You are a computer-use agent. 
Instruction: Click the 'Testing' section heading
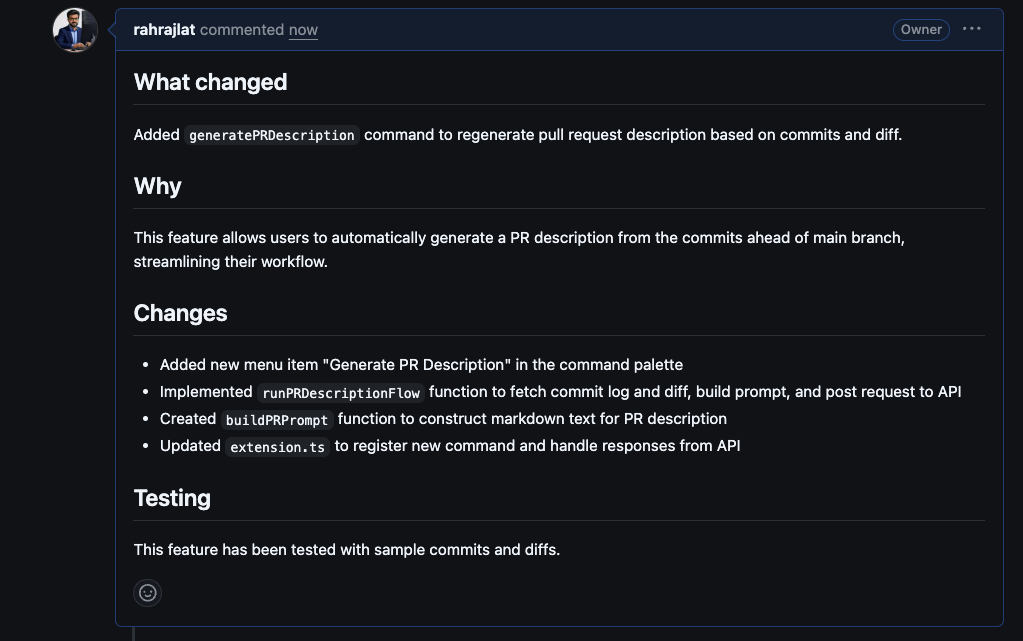point(172,497)
